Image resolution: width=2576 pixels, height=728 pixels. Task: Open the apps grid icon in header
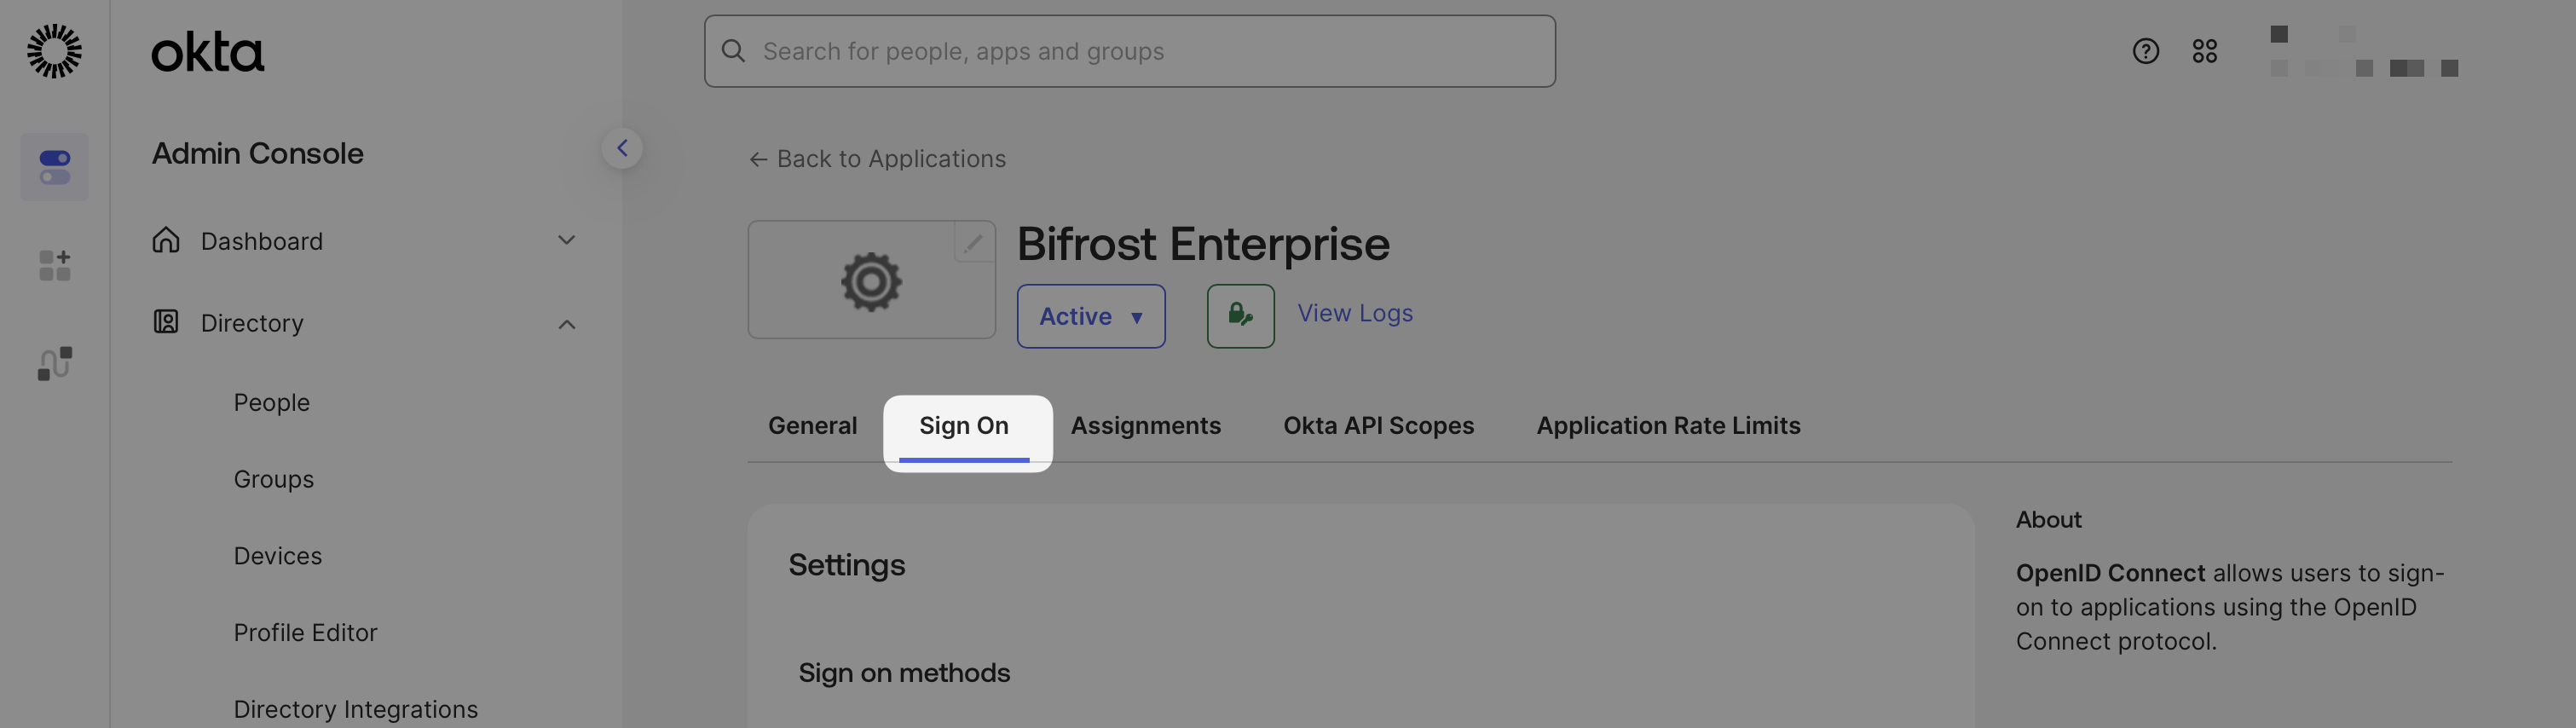(2204, 51)
